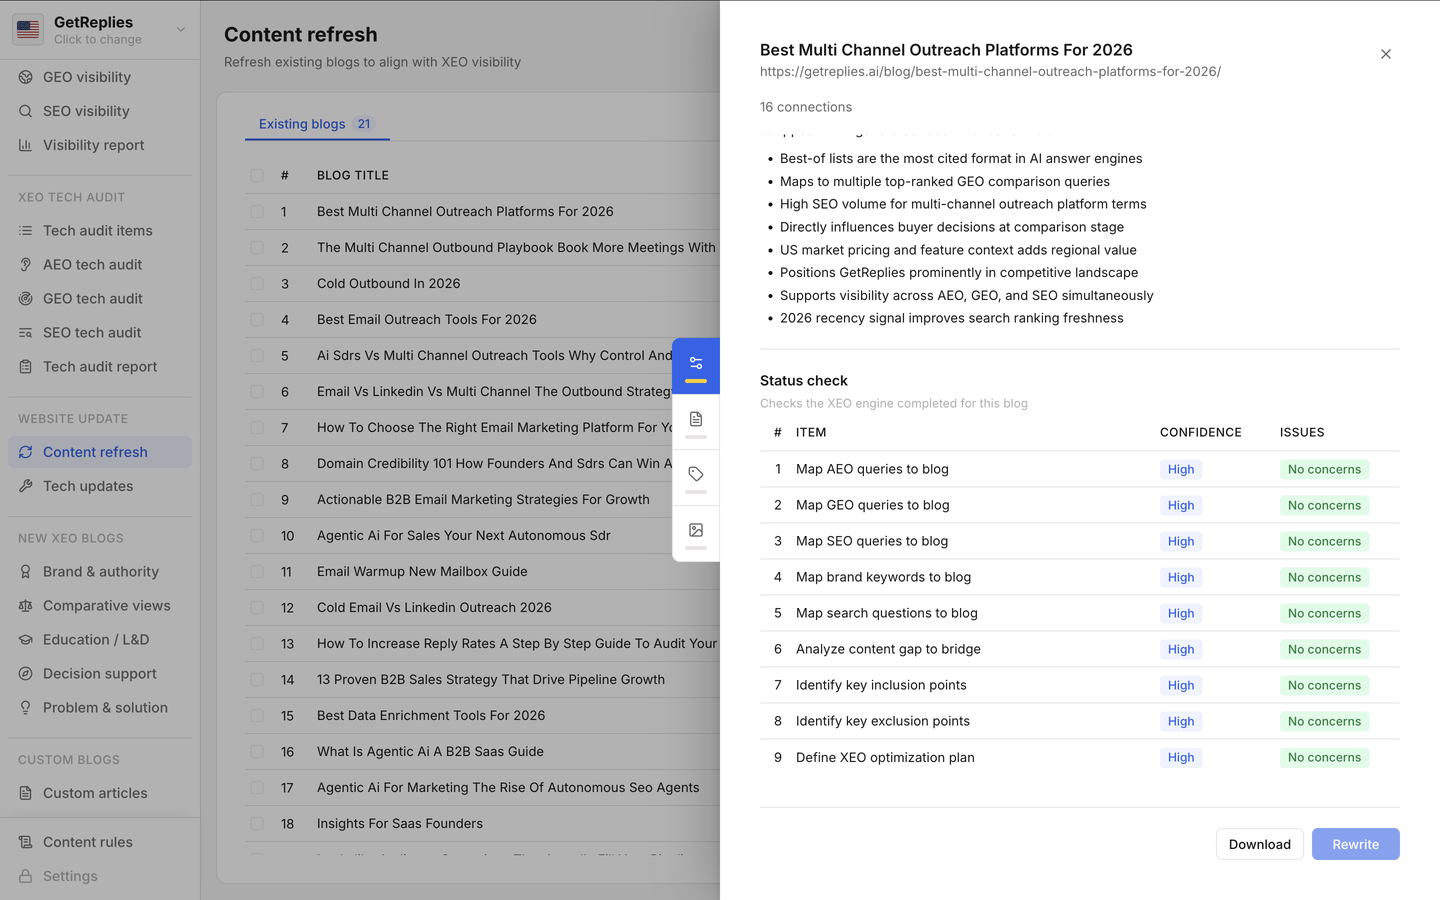Viewport: 1440px width, 900px height.
Task: Open Comparative views blogs
Action: (100, 606)
